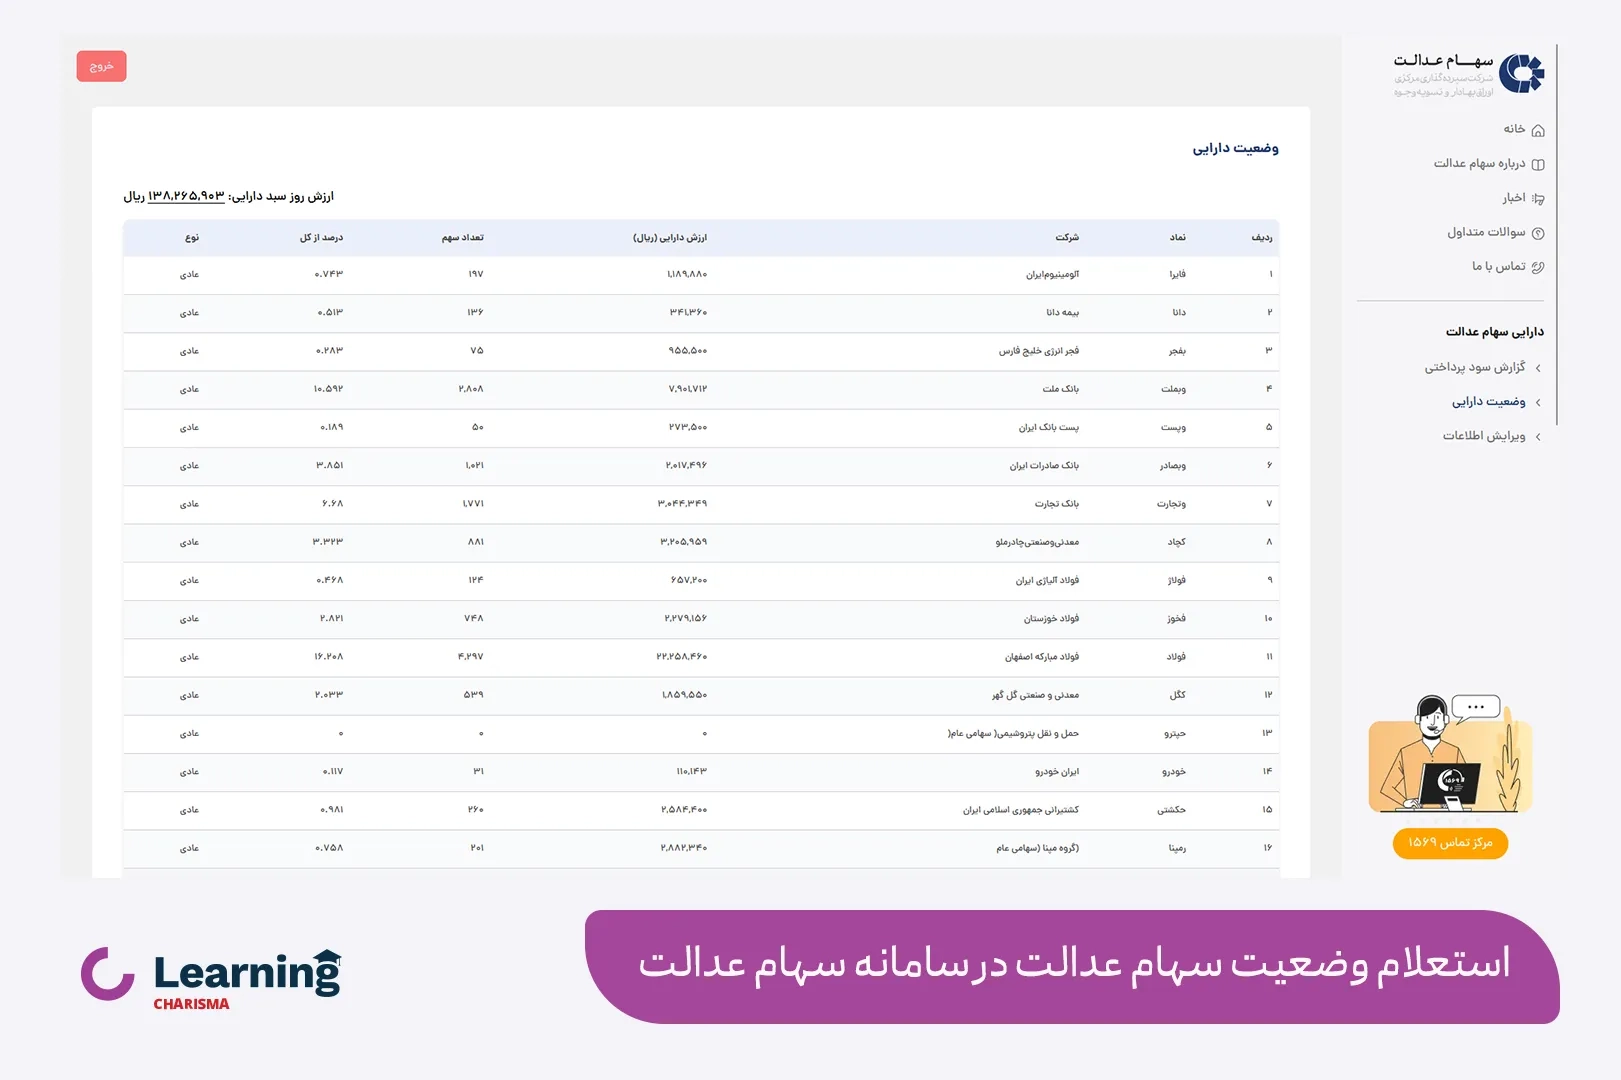Click the کچاد symbol cell
Screen dimensions: 1621x1080
click(1177, 542)
